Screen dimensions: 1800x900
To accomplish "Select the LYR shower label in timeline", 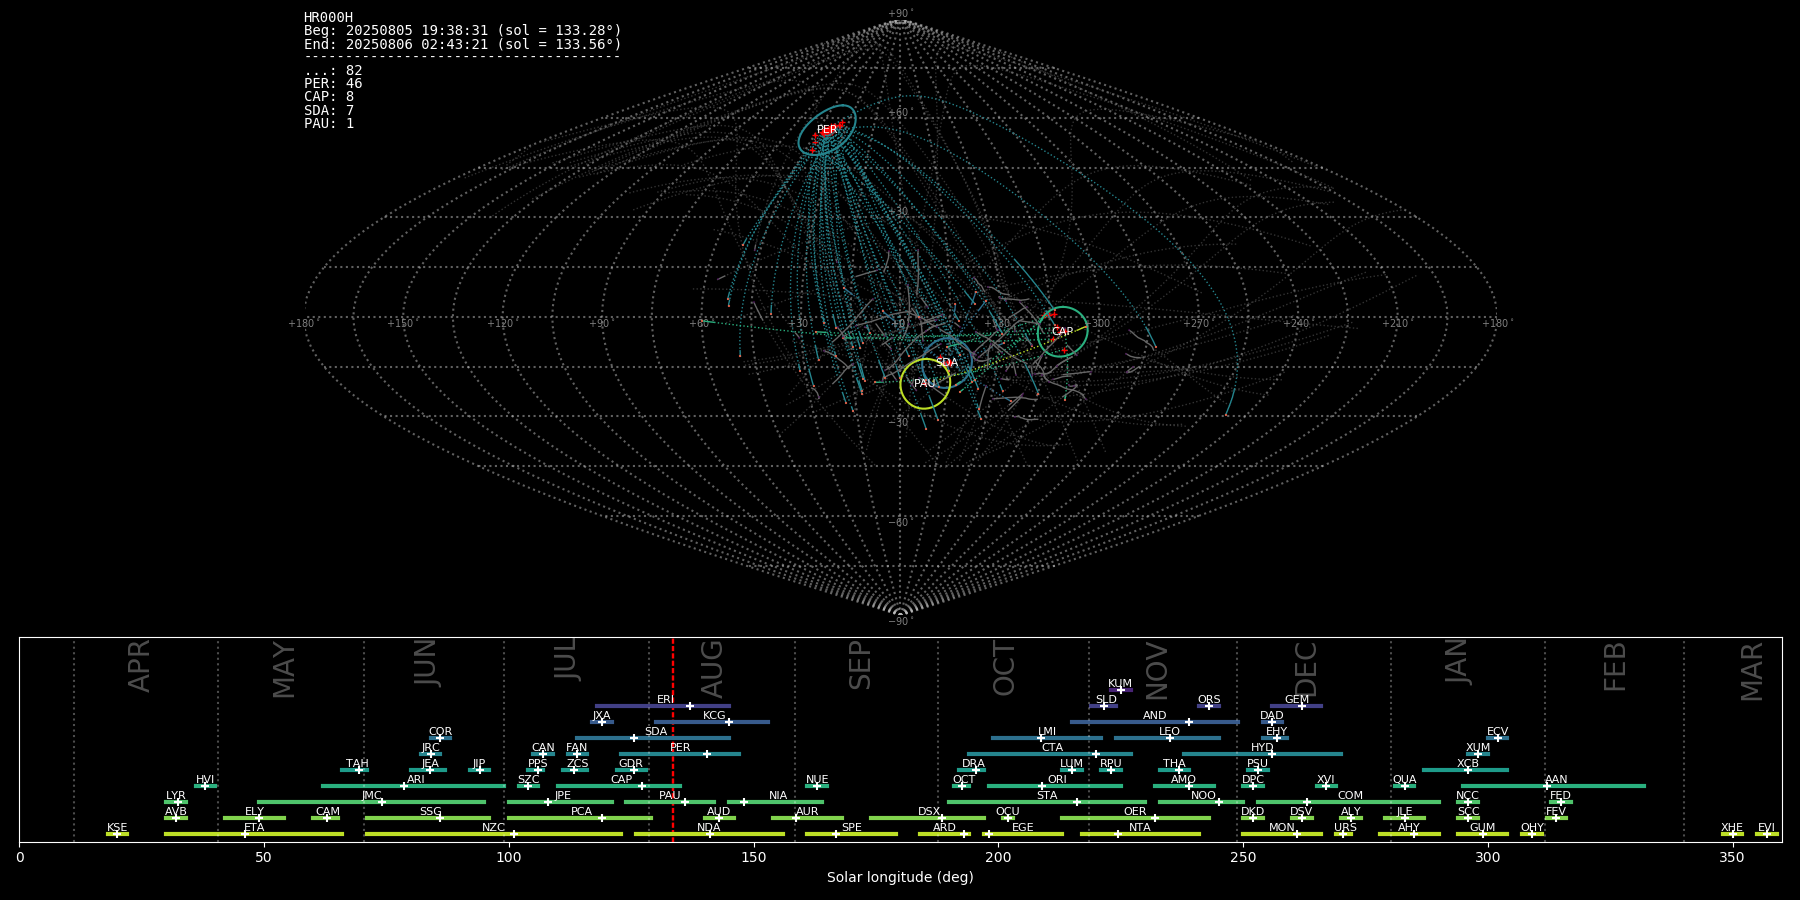I will point(176,796).
